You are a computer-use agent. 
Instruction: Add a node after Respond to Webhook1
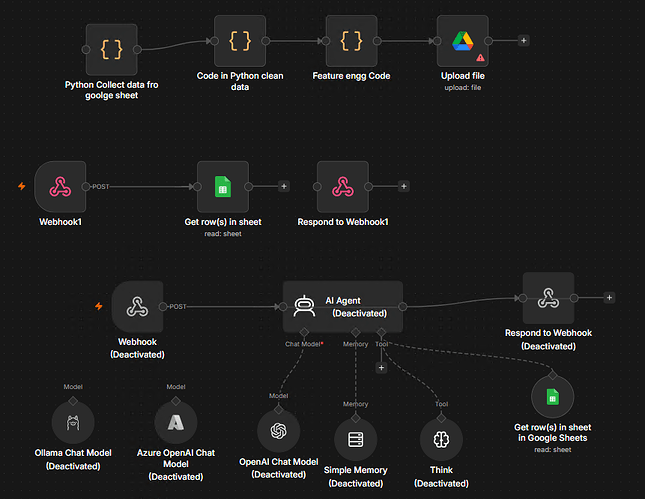(404, 186)
